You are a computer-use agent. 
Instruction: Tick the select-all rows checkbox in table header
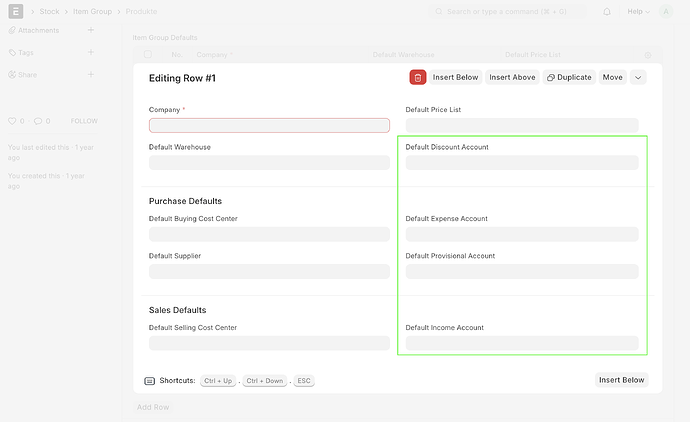pos(148,54)
